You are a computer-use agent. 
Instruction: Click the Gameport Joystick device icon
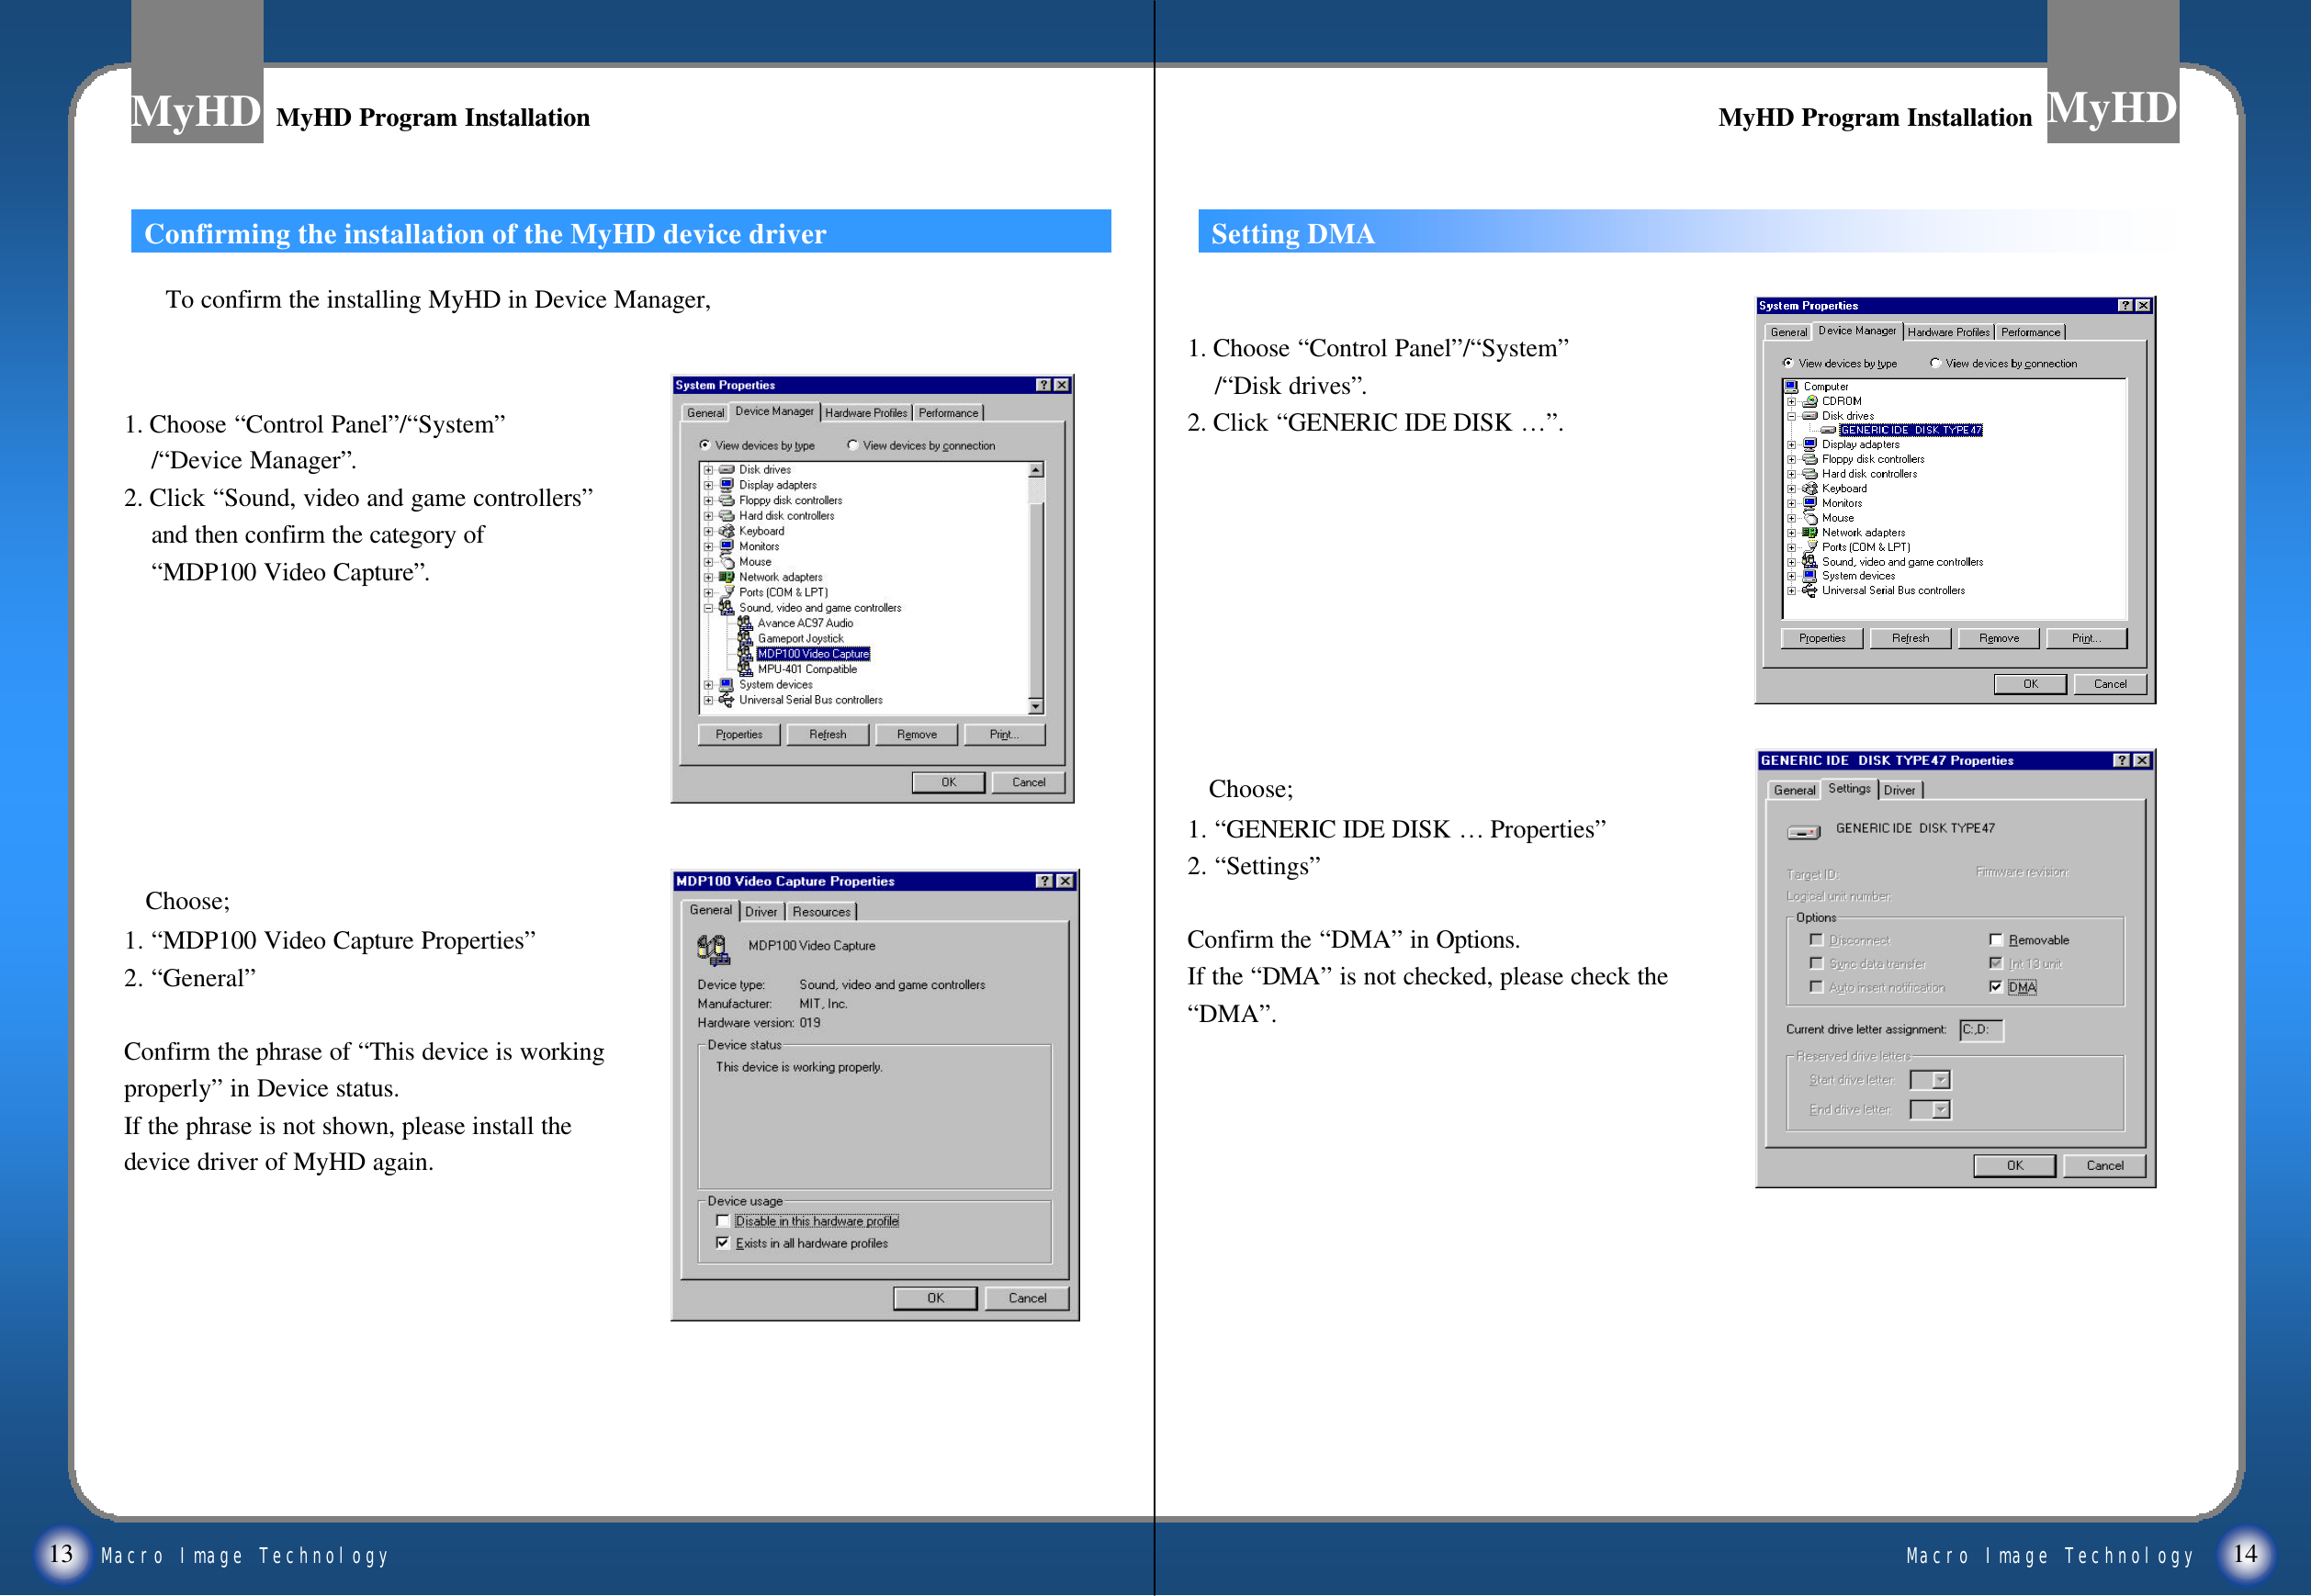(x=745, y=638)
